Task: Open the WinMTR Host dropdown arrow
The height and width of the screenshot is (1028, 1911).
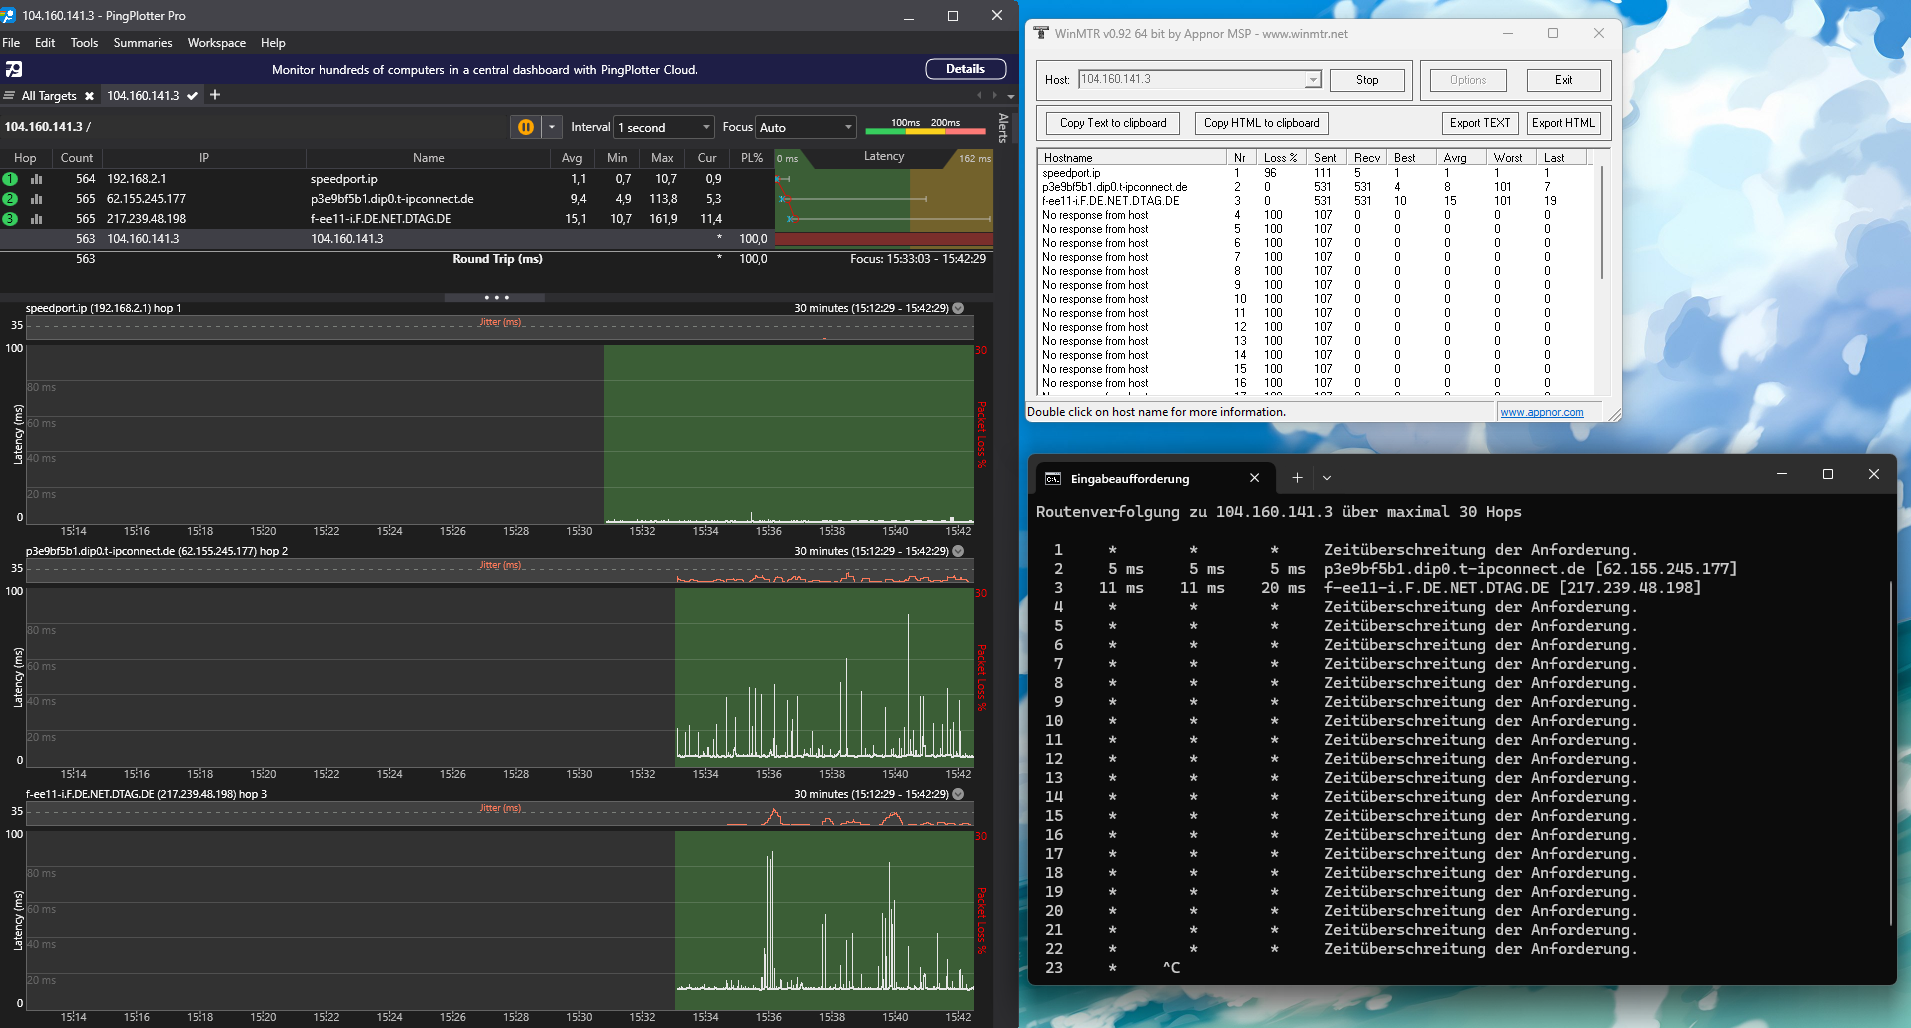Action: pyautogui.click(x=1312, y=80)
